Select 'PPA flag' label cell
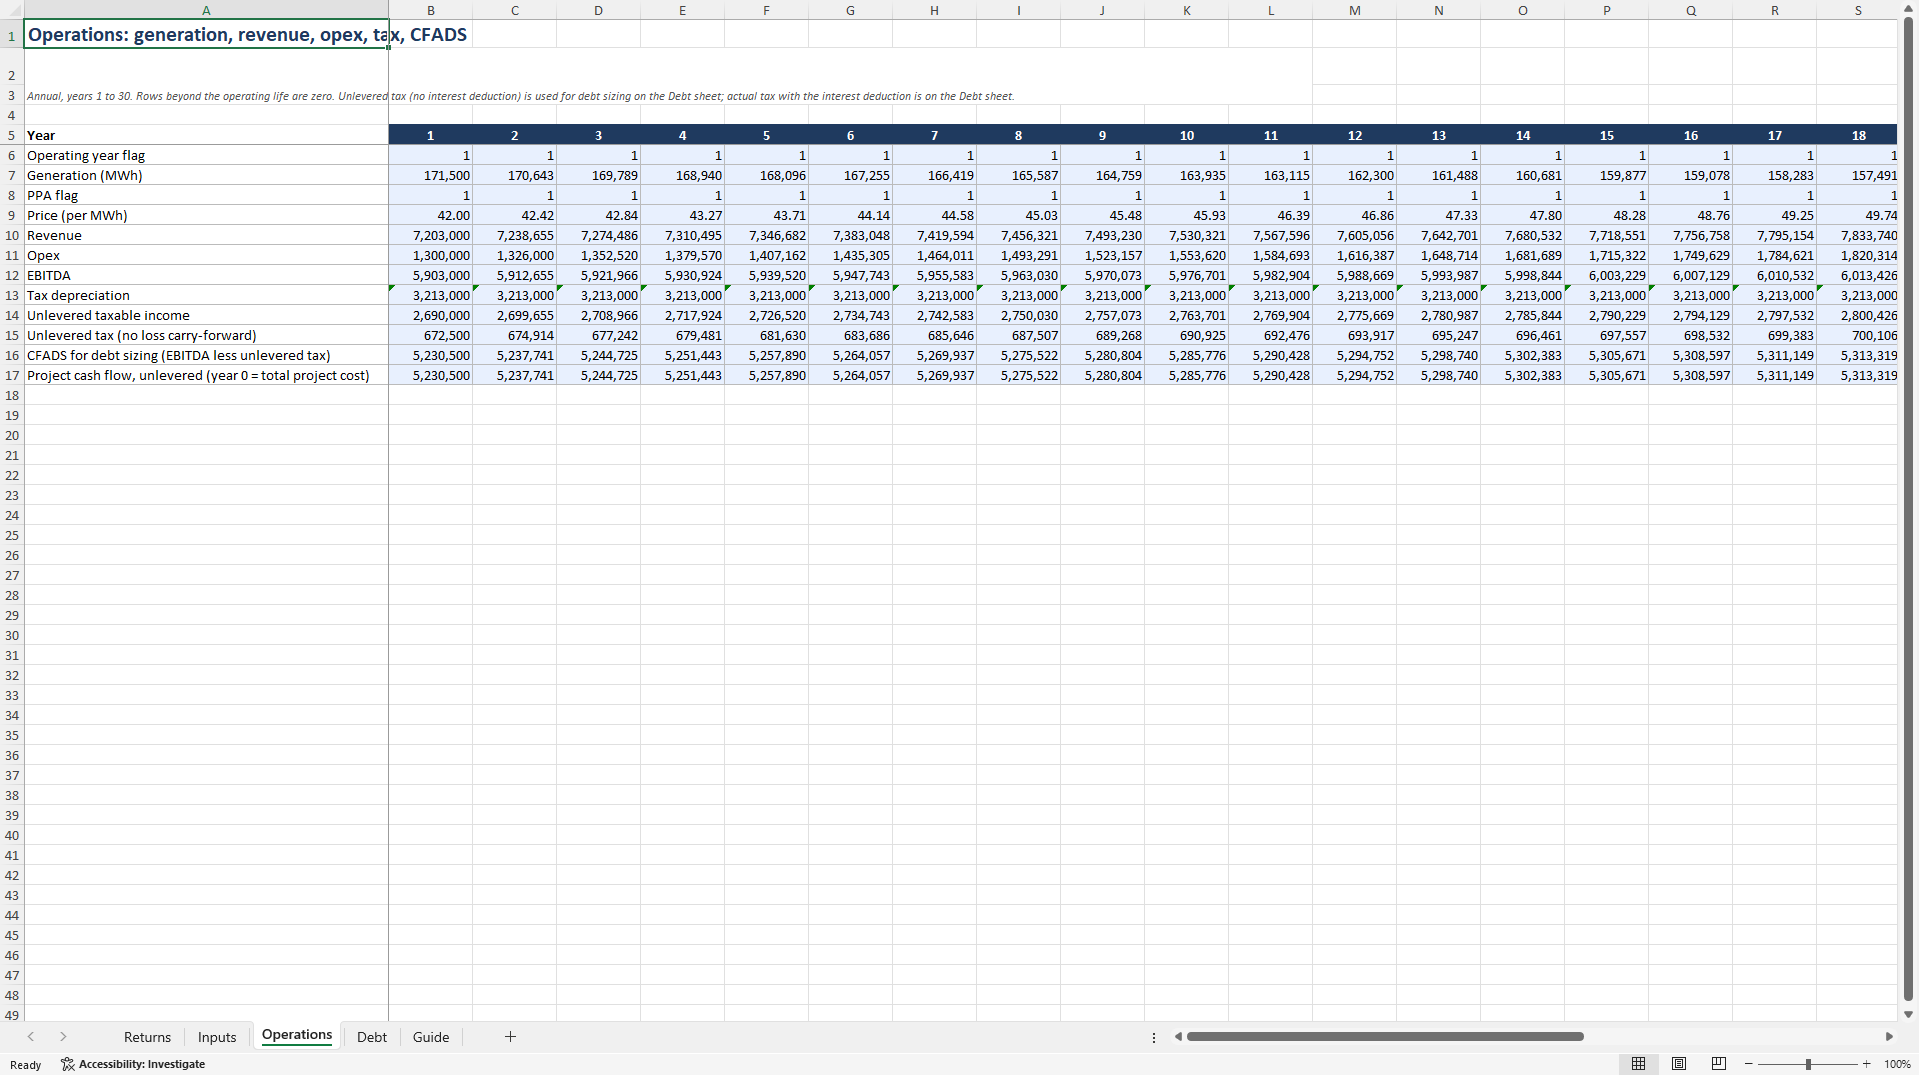Screen dimensions: 1919x1075 coord(206,195)
